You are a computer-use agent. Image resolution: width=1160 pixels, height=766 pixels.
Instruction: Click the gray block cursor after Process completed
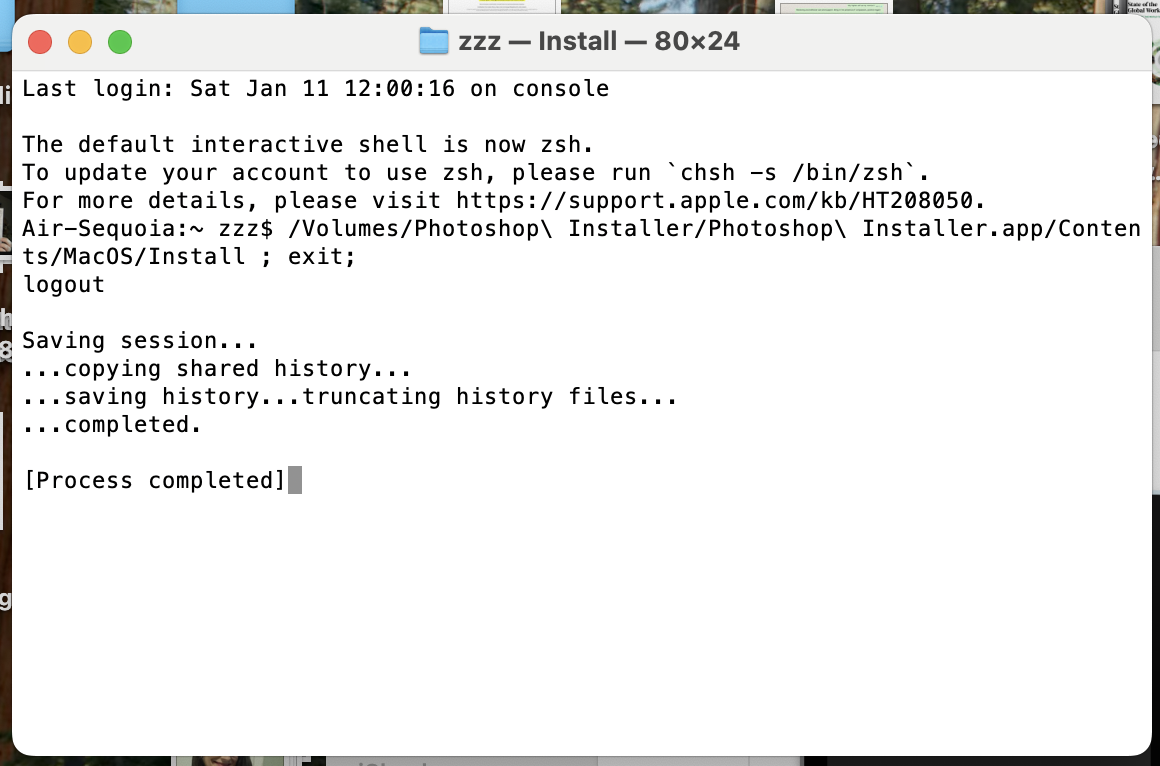[x=295, y=480]
